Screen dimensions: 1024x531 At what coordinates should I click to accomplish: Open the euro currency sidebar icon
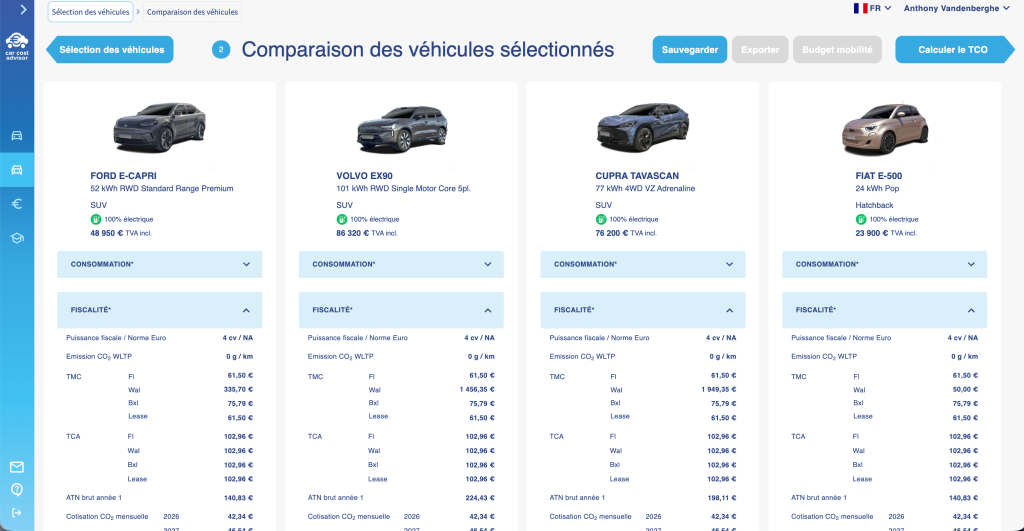point(17,204)
